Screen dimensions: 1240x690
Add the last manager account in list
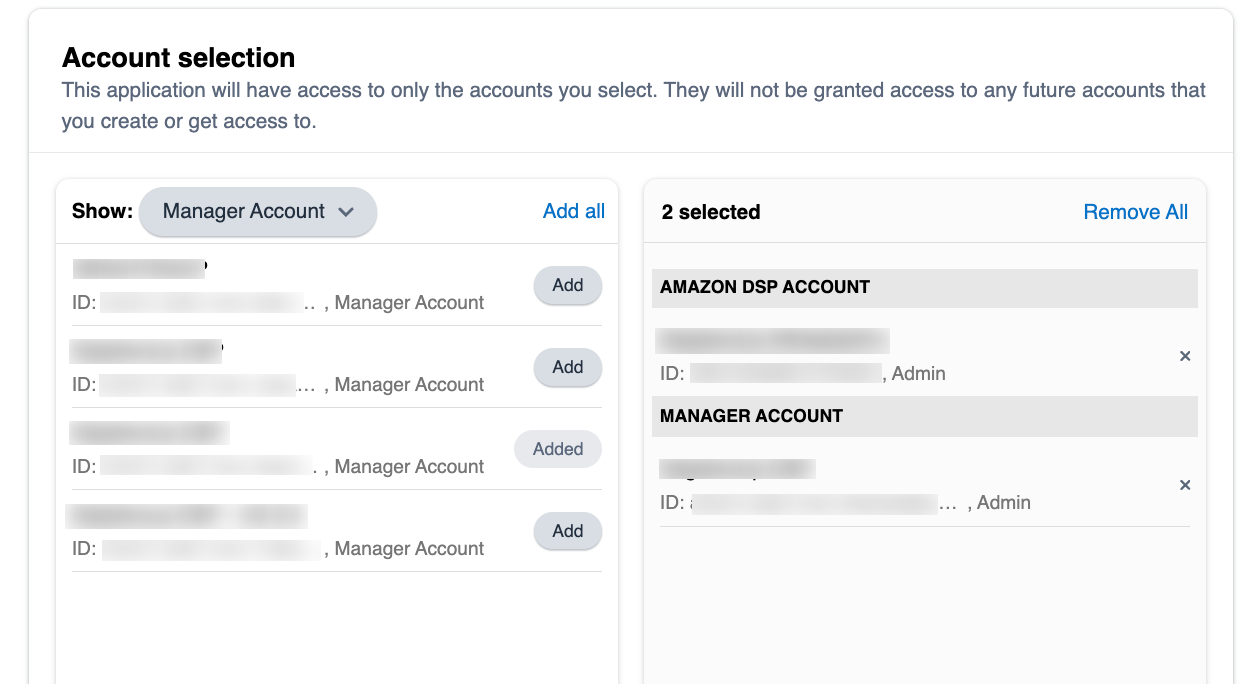tap(567, 531)
